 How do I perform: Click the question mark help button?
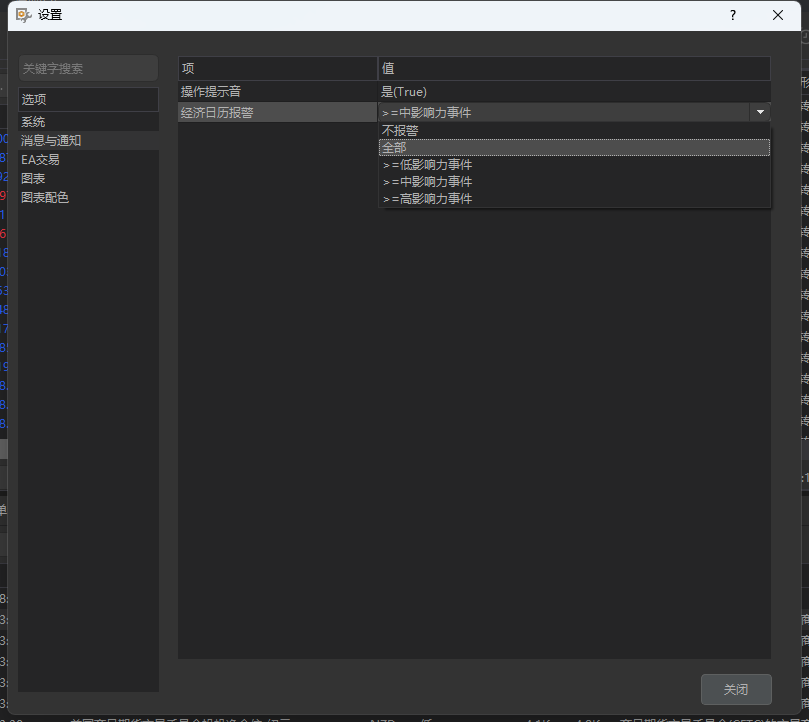point(732,15)
